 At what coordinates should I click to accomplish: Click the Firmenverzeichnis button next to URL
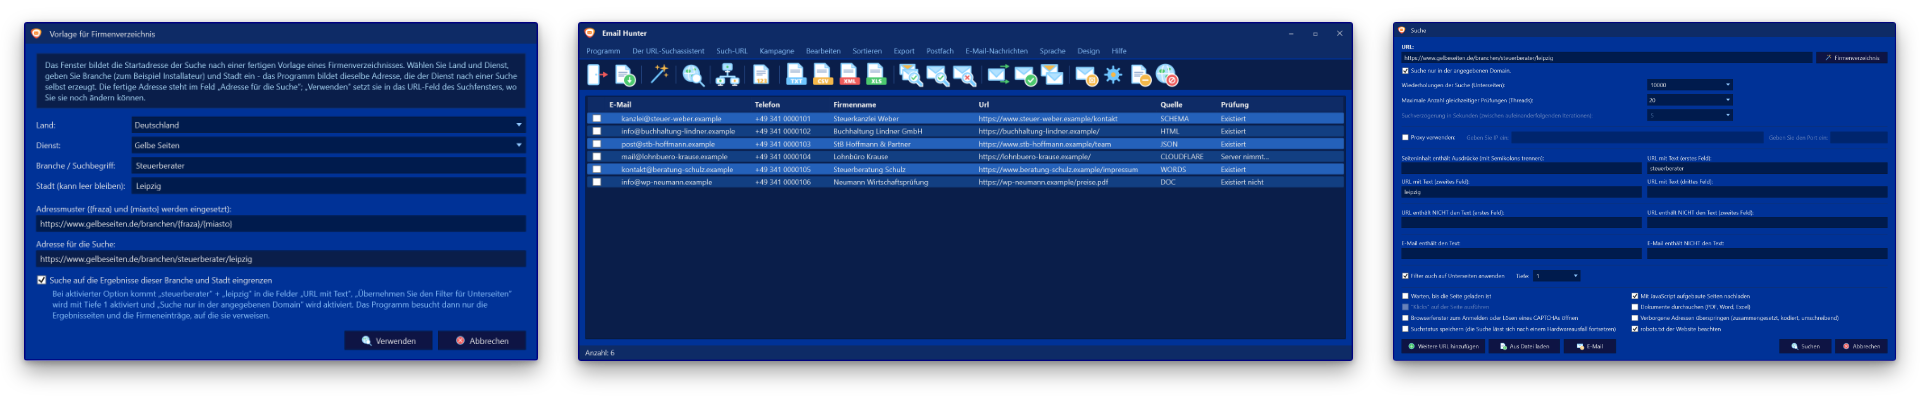[1851, 58]
